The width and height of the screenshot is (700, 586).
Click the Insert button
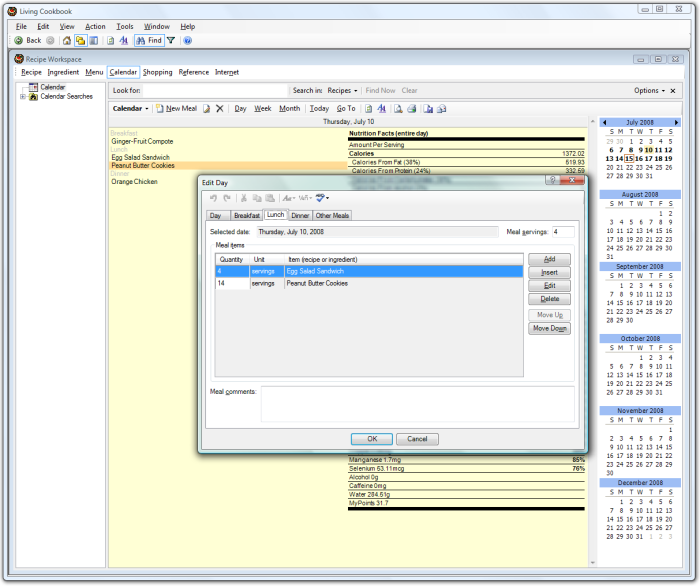coord(549,273)
